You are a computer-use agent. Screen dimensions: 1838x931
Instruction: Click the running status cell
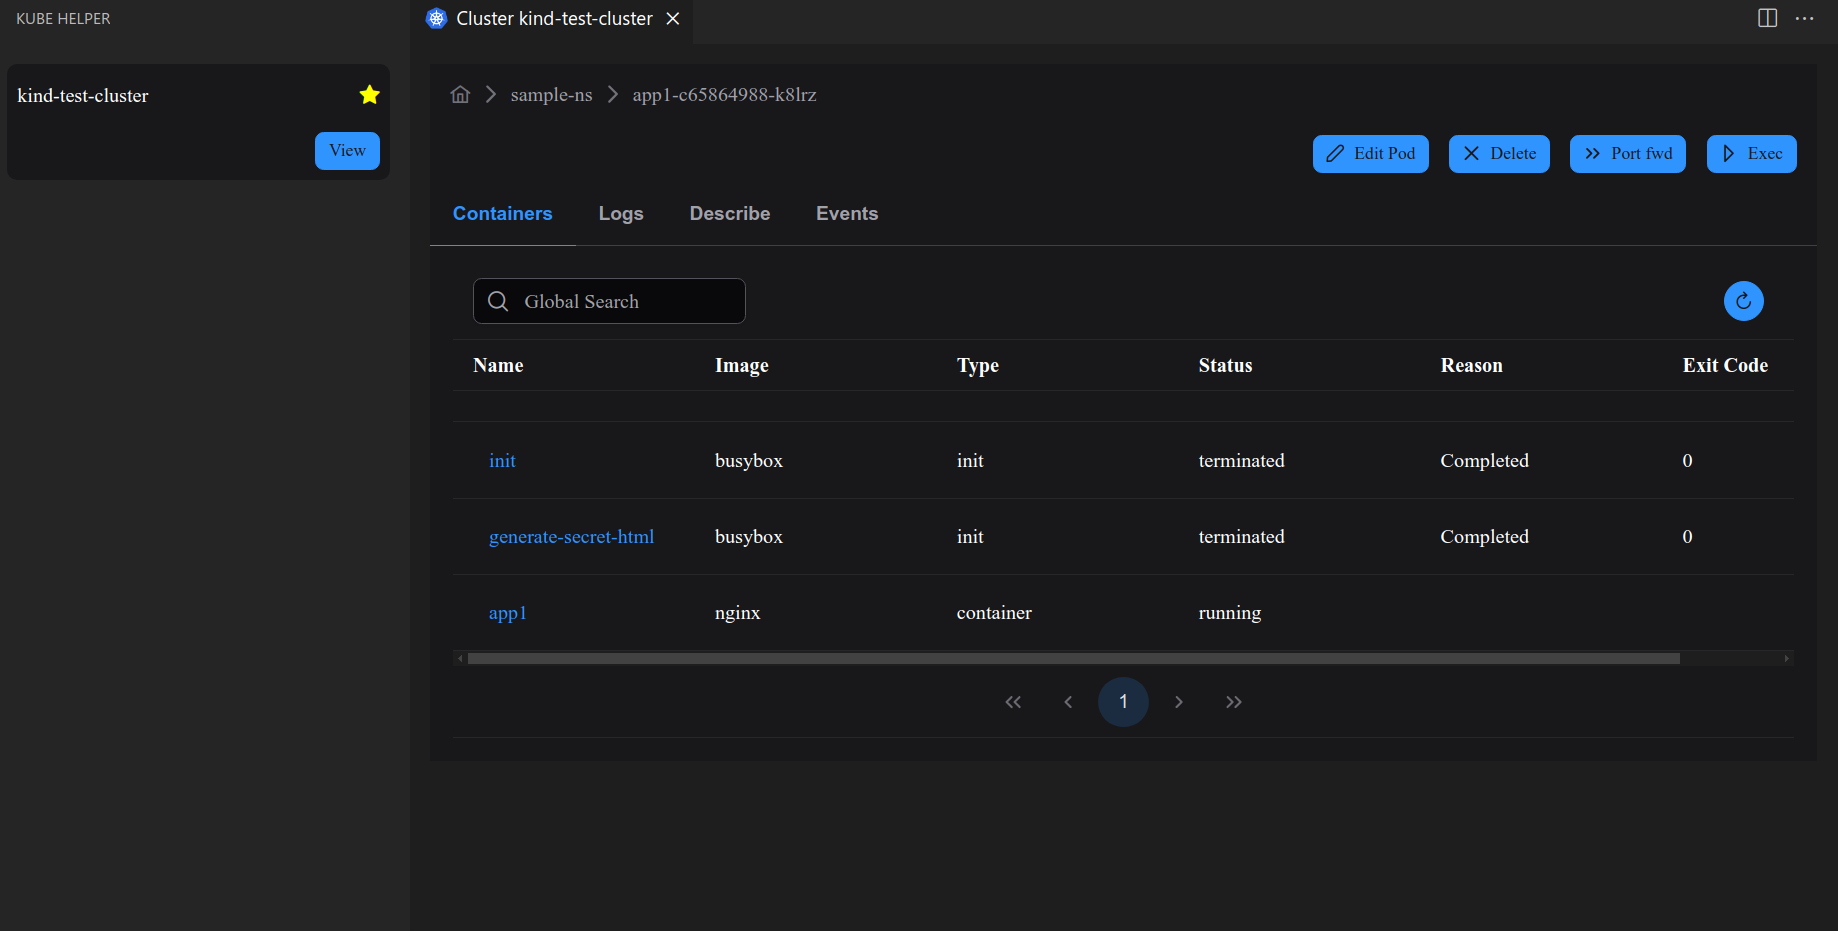click(1229, 613)
